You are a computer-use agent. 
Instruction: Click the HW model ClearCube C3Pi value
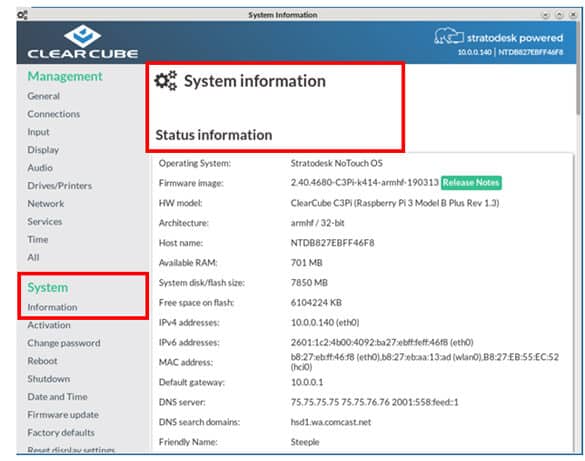click(395, 203)
